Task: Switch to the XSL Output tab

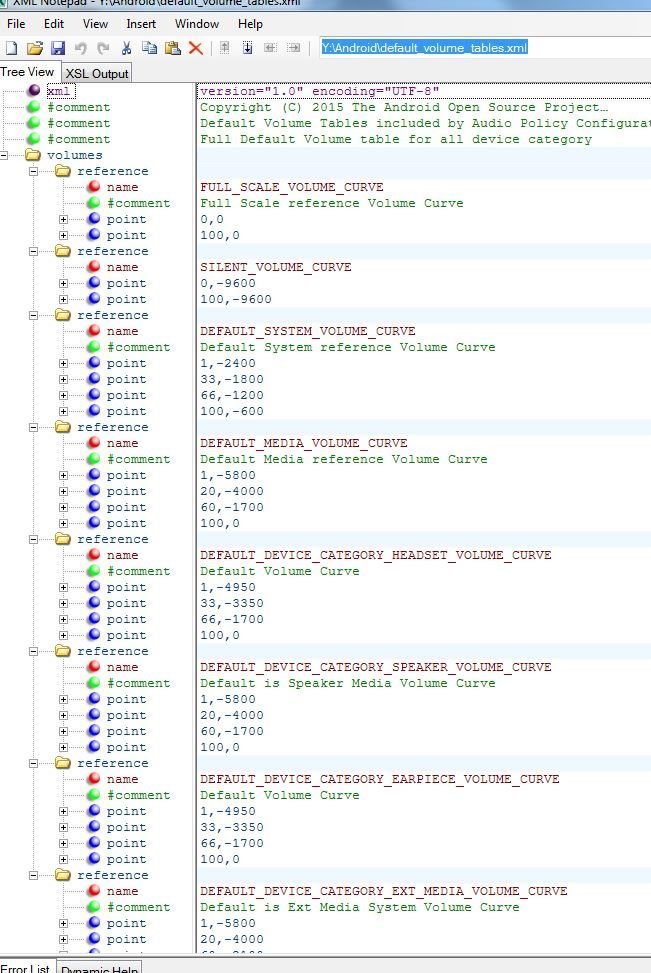Action: point(97,73)
